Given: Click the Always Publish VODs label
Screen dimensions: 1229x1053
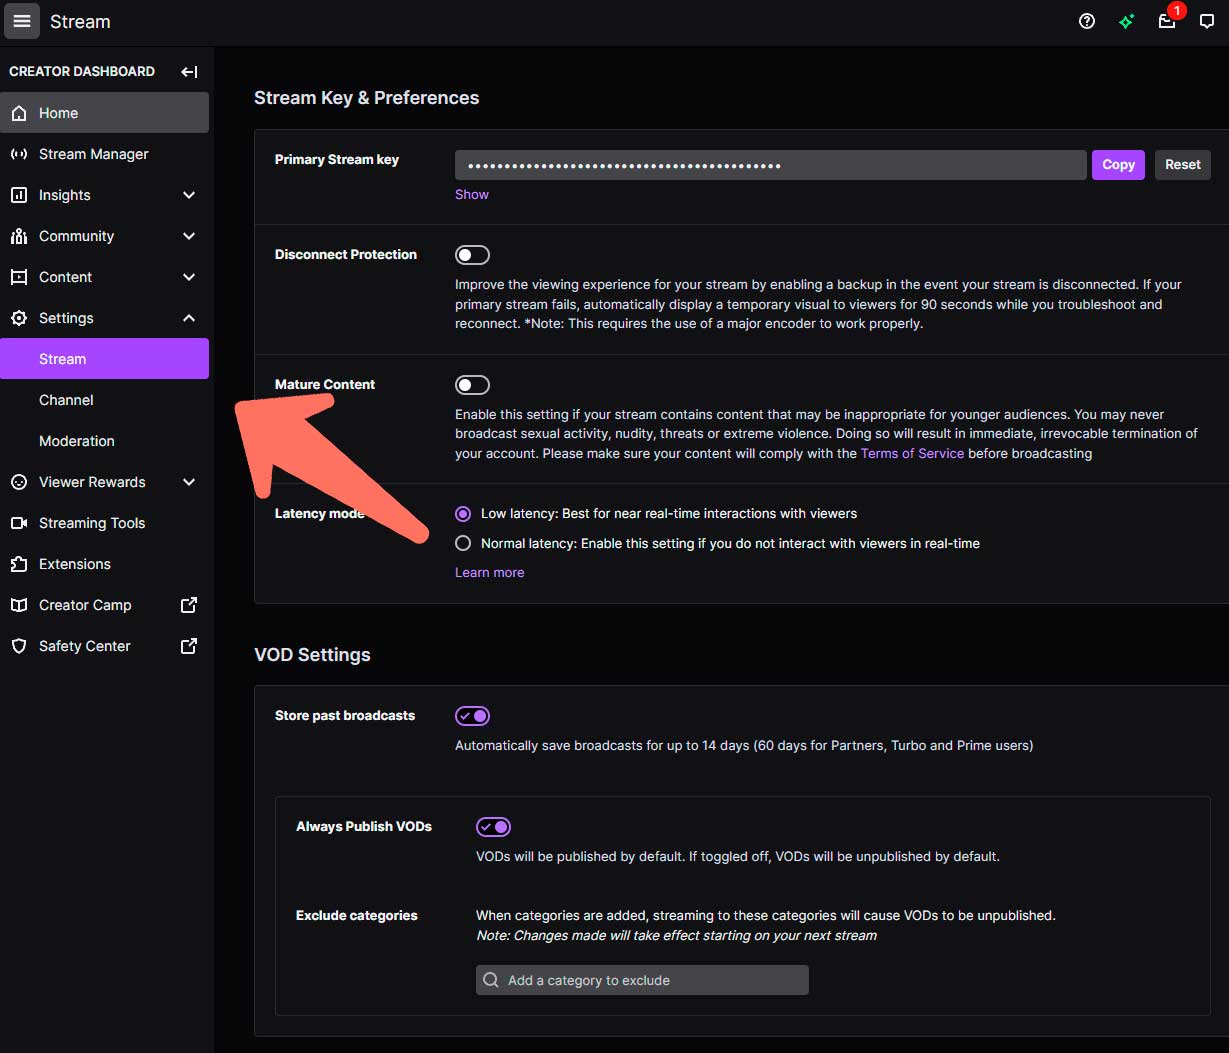Looking at the screenshot, I should [364, 826].
